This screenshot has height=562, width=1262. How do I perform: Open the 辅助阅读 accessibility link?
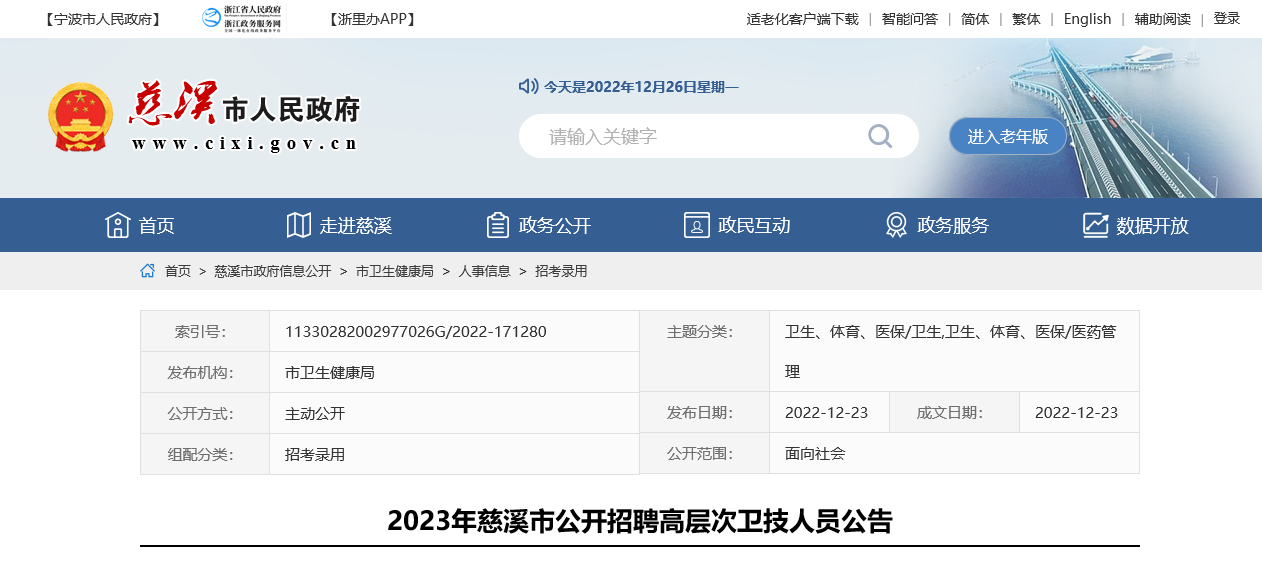pyautogui.click(x=1162, y=19)
